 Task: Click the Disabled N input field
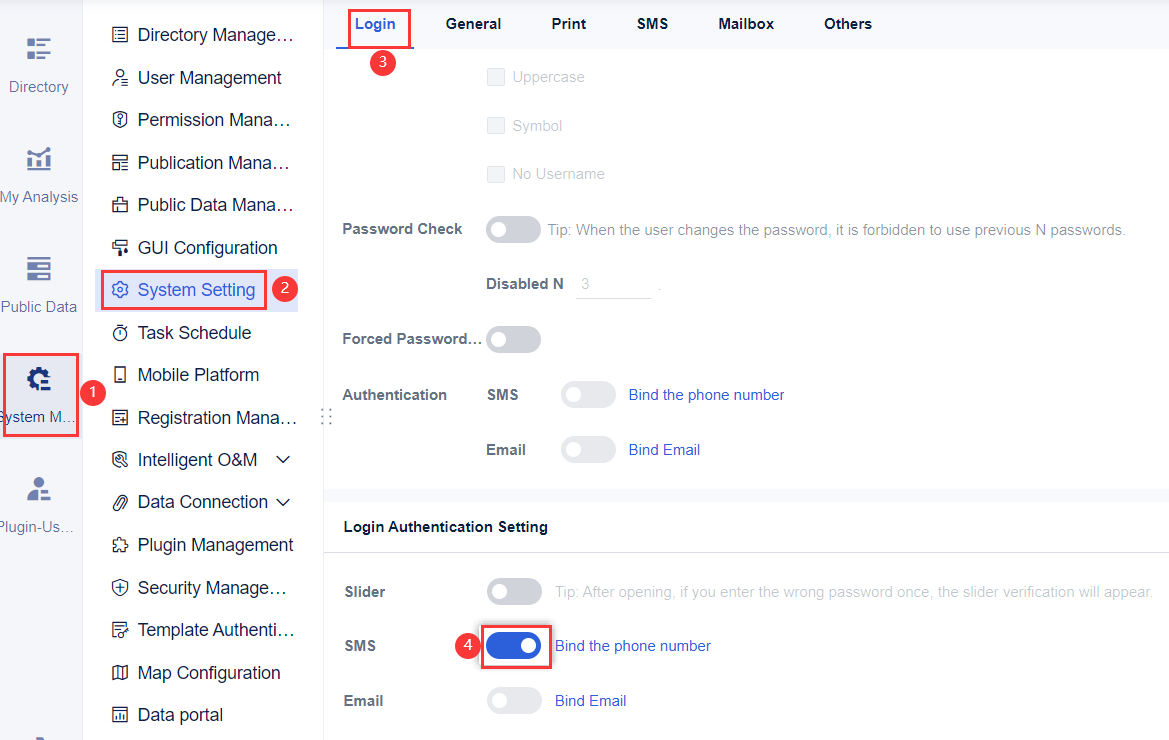(613, 283)
